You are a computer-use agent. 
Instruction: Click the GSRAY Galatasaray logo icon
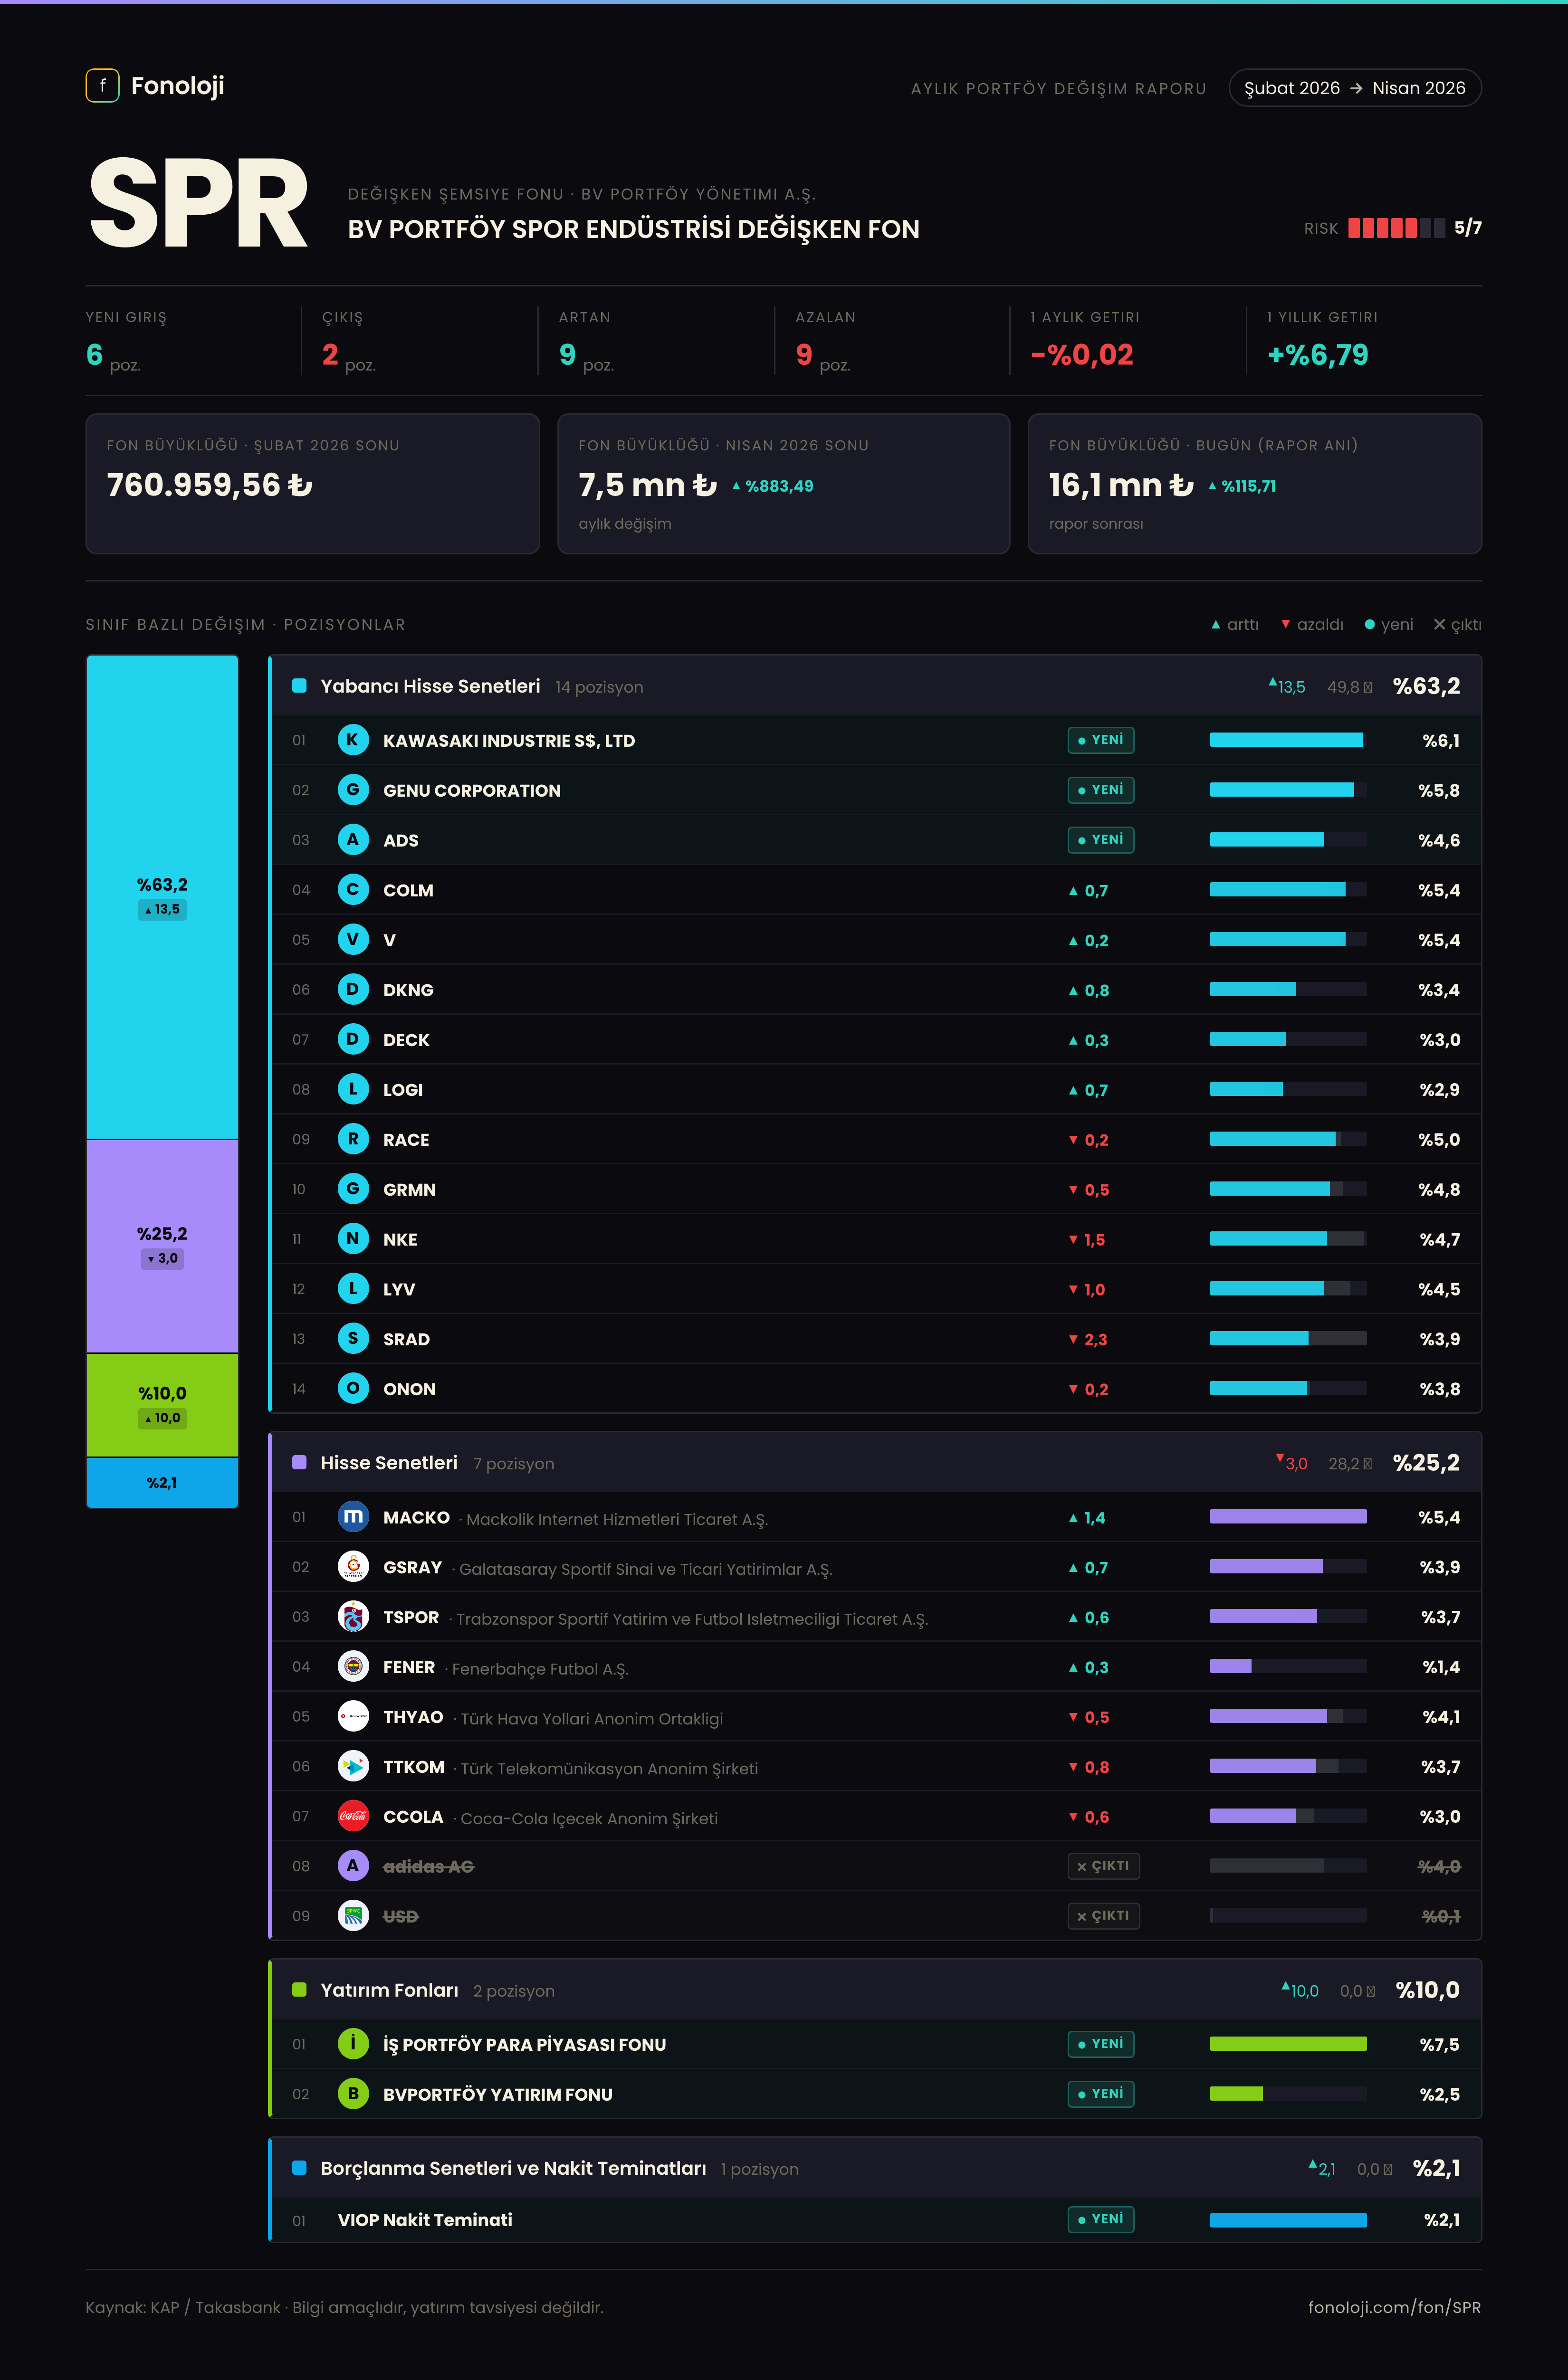coord(353,1567)
